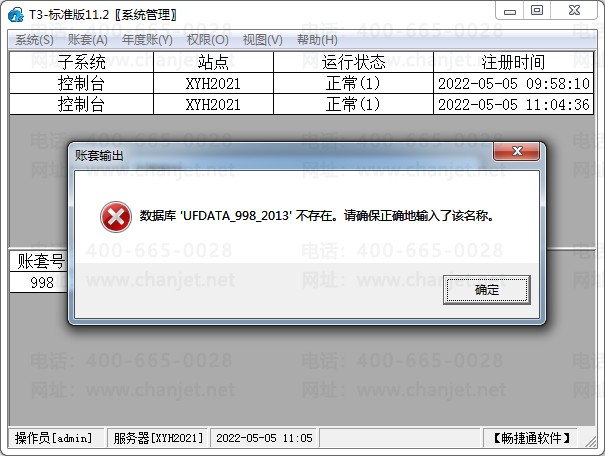
Task: Click the T3 application icon in title bar
Action: pyautogui.click(x=15, y=15)
